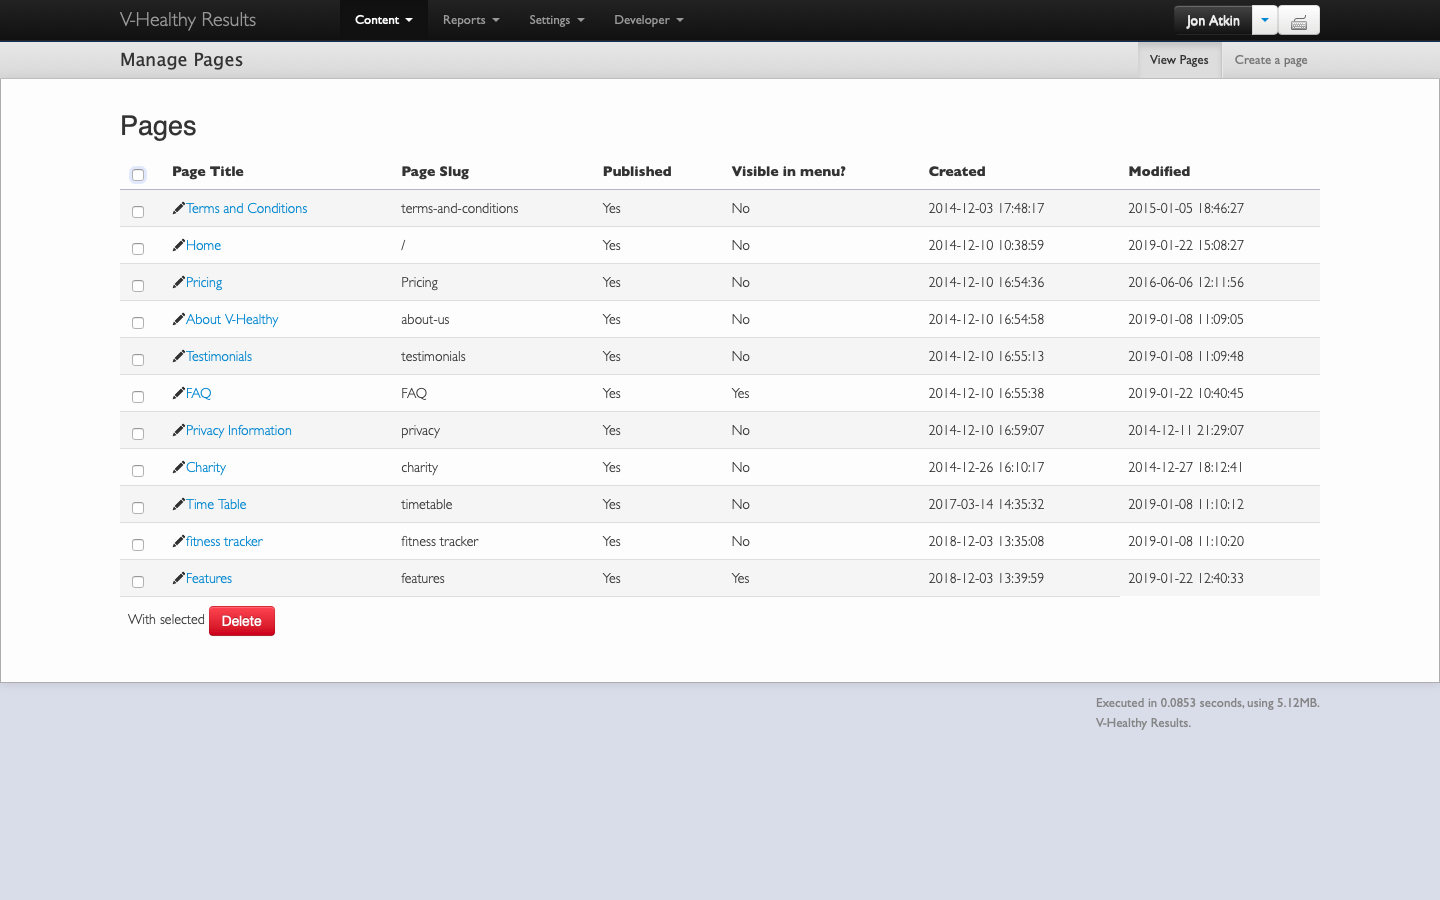Open the Features page link

[209, 578]
